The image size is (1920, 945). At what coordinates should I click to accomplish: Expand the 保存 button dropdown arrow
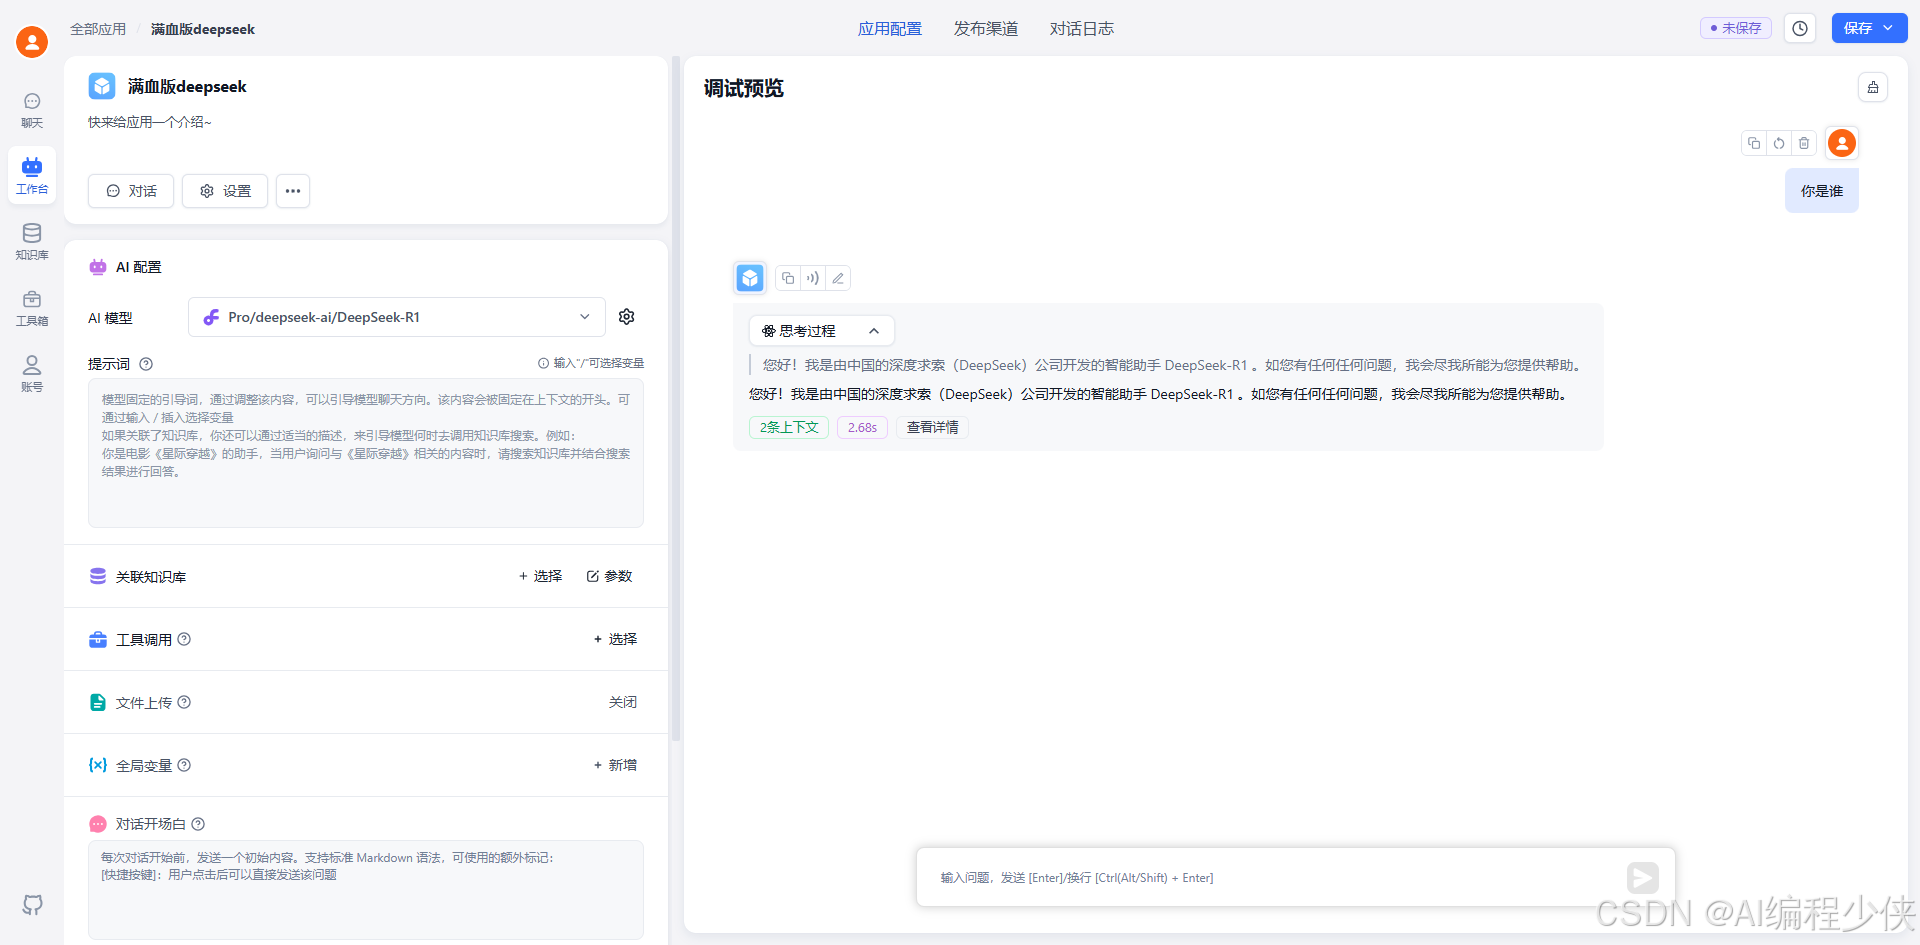coord(1888,28)
